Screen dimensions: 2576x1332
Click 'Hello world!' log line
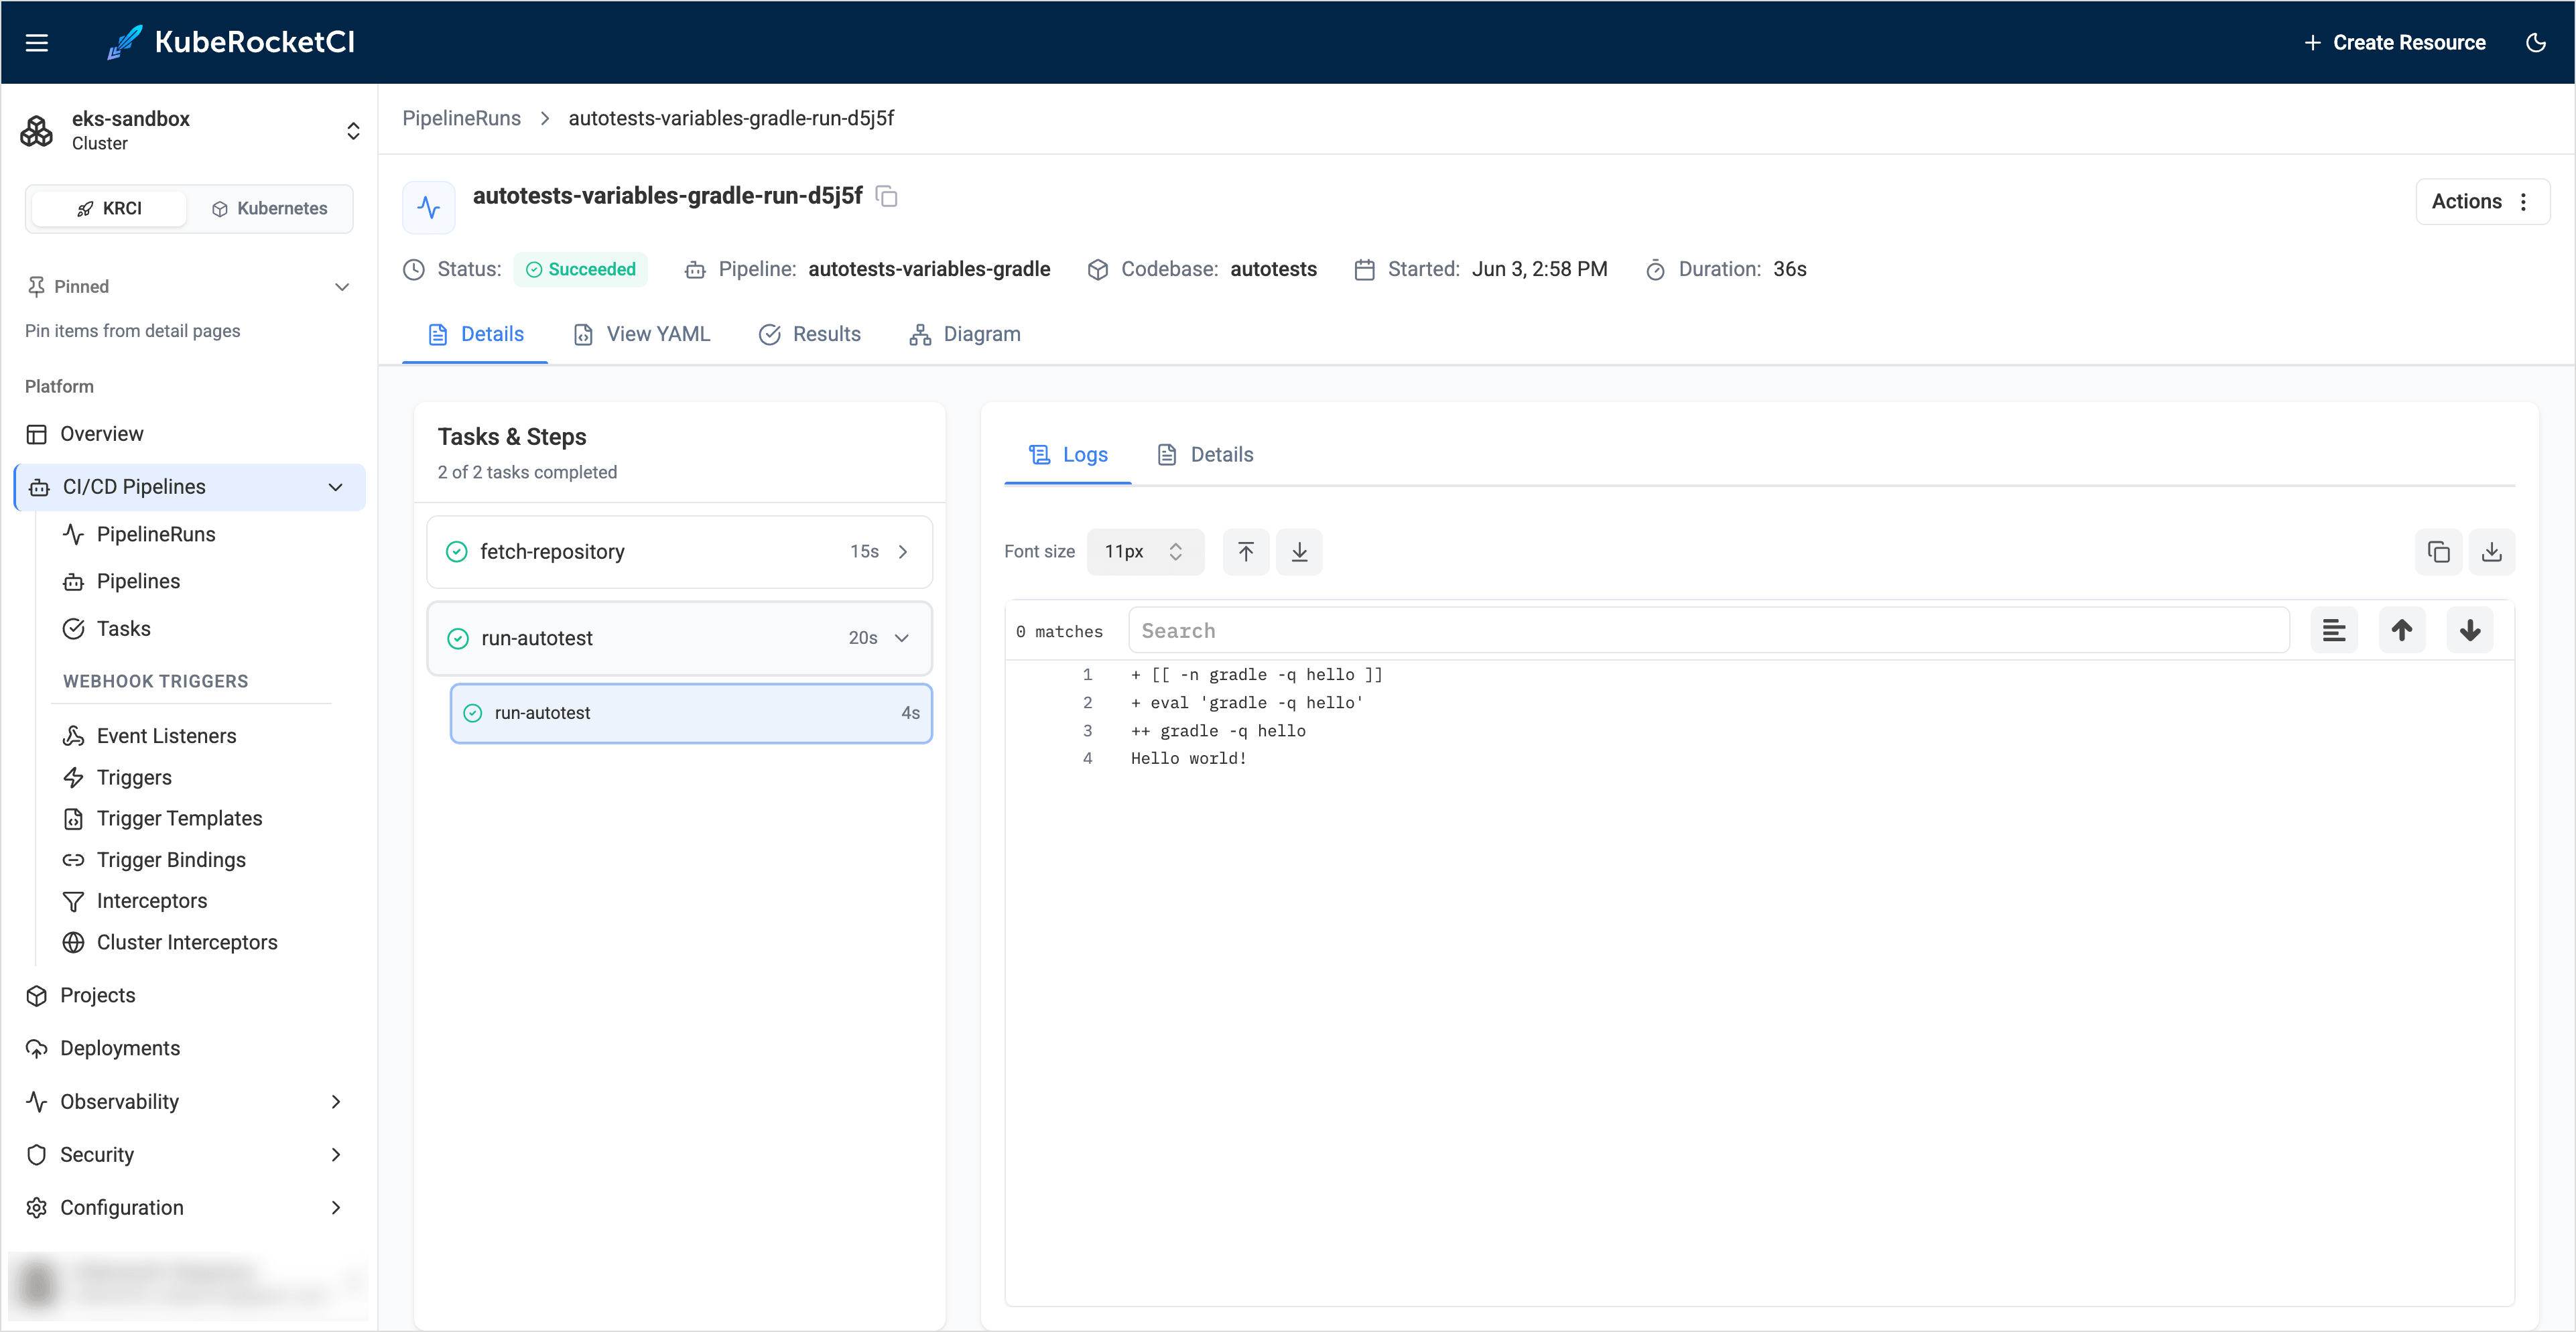[x=1188, y=758]
